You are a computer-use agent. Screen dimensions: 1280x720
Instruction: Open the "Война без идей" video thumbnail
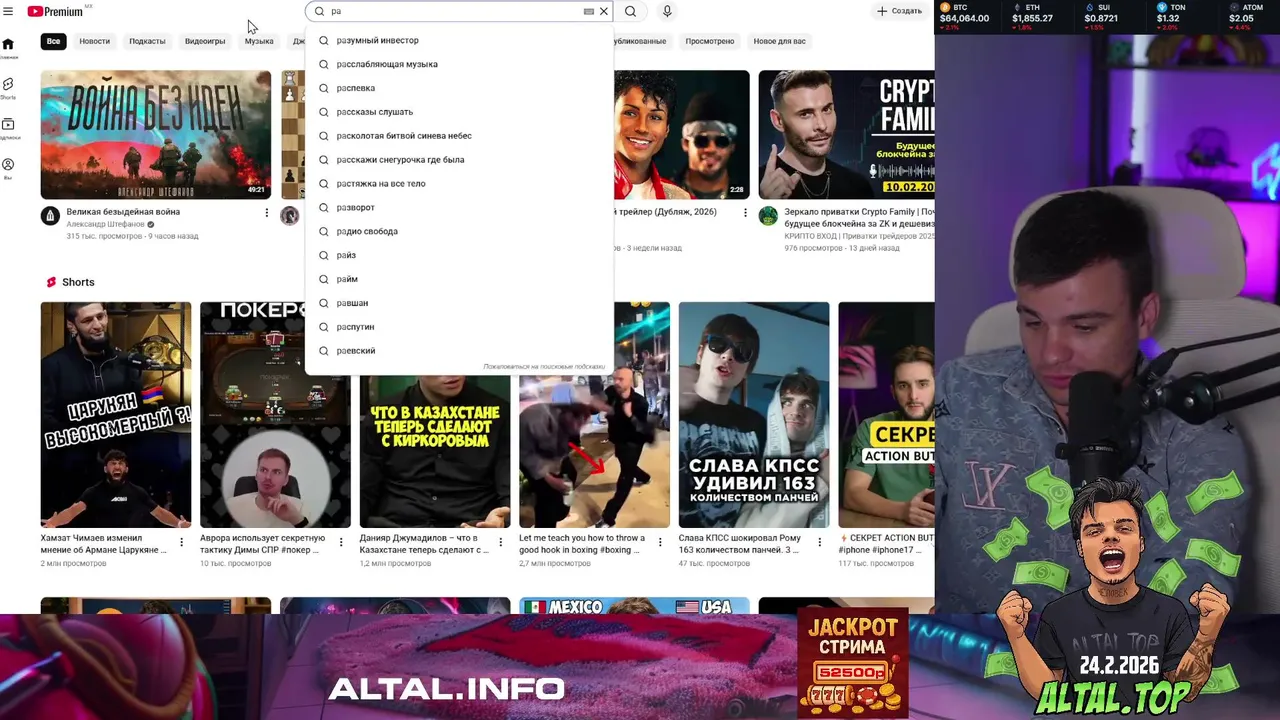click(156, 134)
